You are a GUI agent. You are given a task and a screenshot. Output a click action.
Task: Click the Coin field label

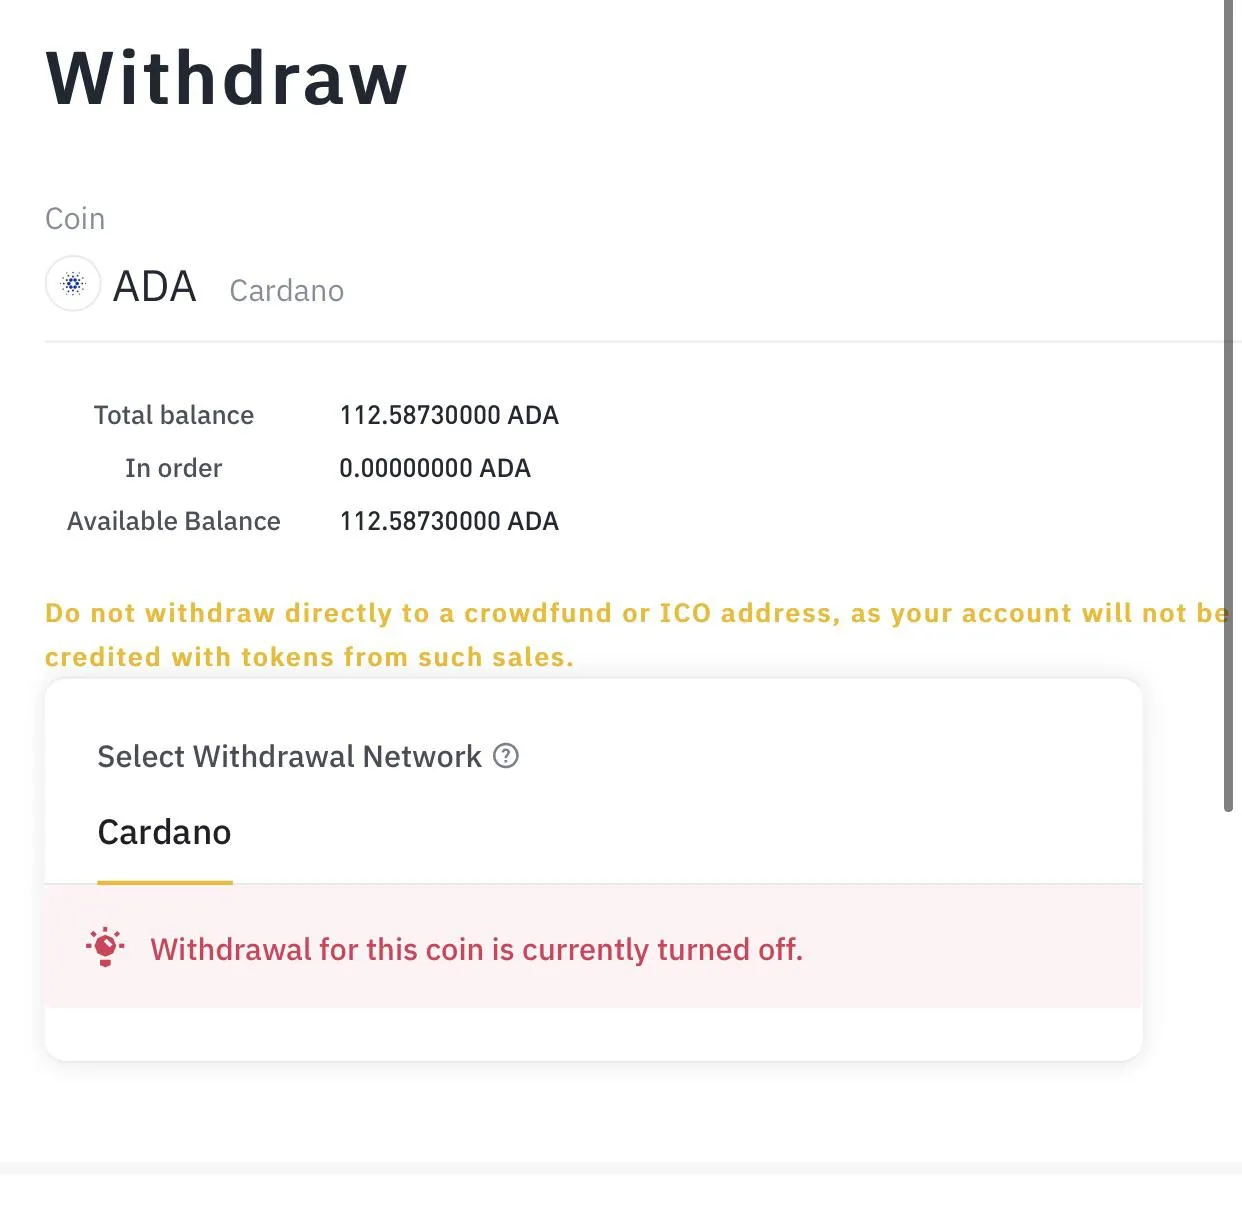(x=75, y=219)
